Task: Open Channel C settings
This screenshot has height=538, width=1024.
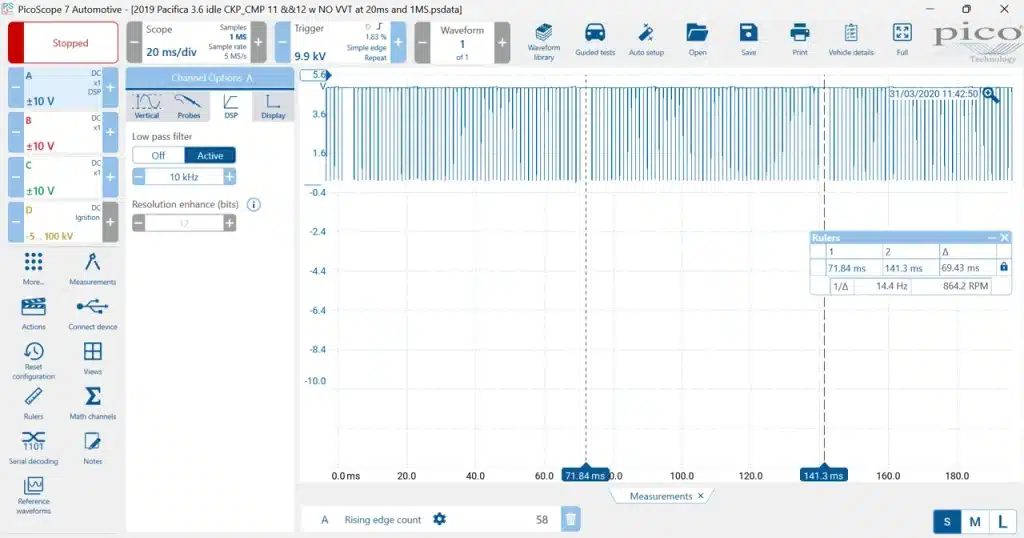Action: tap(63, 178)
